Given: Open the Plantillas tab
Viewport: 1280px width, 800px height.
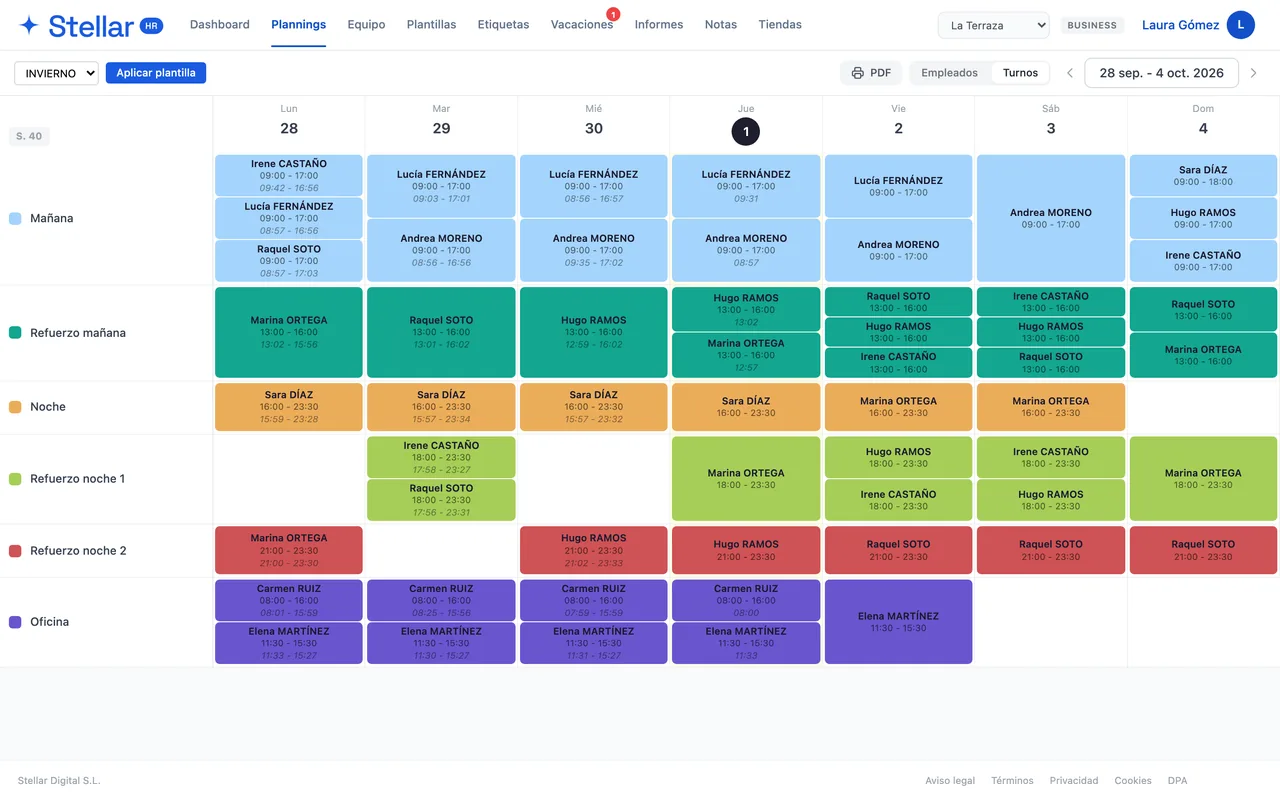Looking at the screenshot, I should (432, 25).
